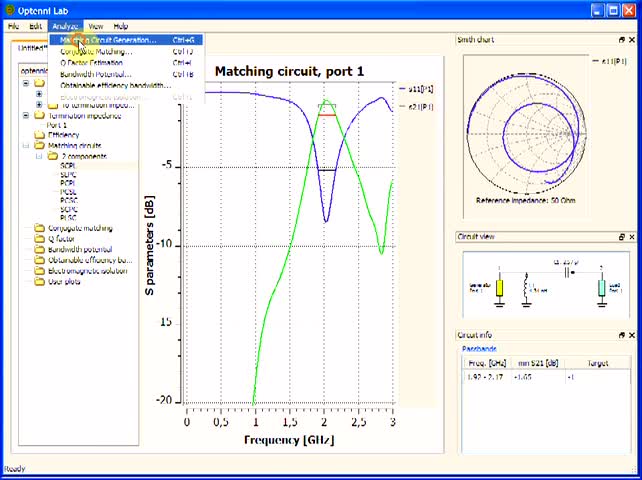
Task: Click the Target column header
Action: (x=598, y=363)
